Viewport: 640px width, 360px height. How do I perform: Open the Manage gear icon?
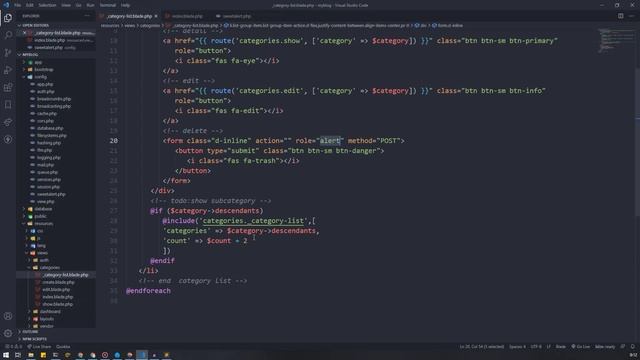click(x=8, y=333)
